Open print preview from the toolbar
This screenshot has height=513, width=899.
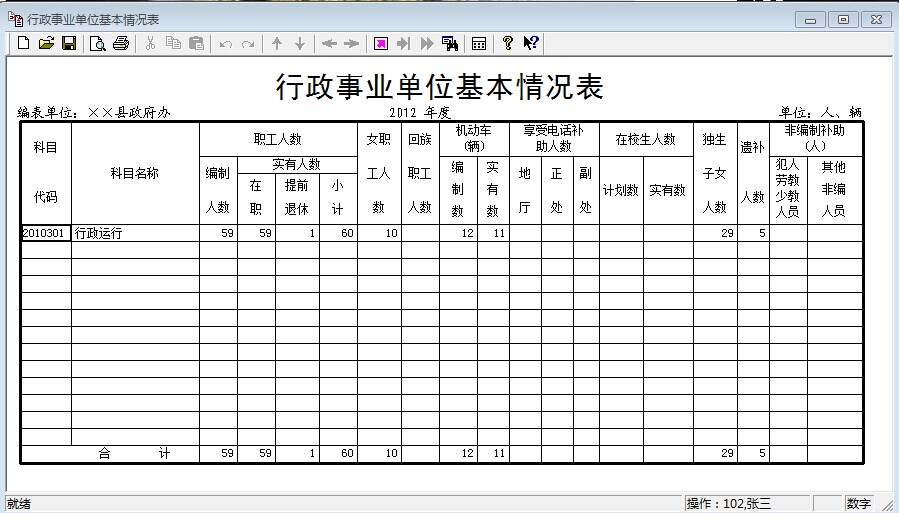click(98, 43)
